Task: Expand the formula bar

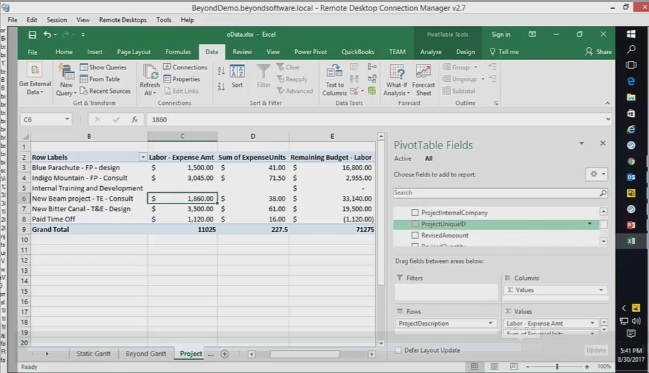Action: coord(608,119)
